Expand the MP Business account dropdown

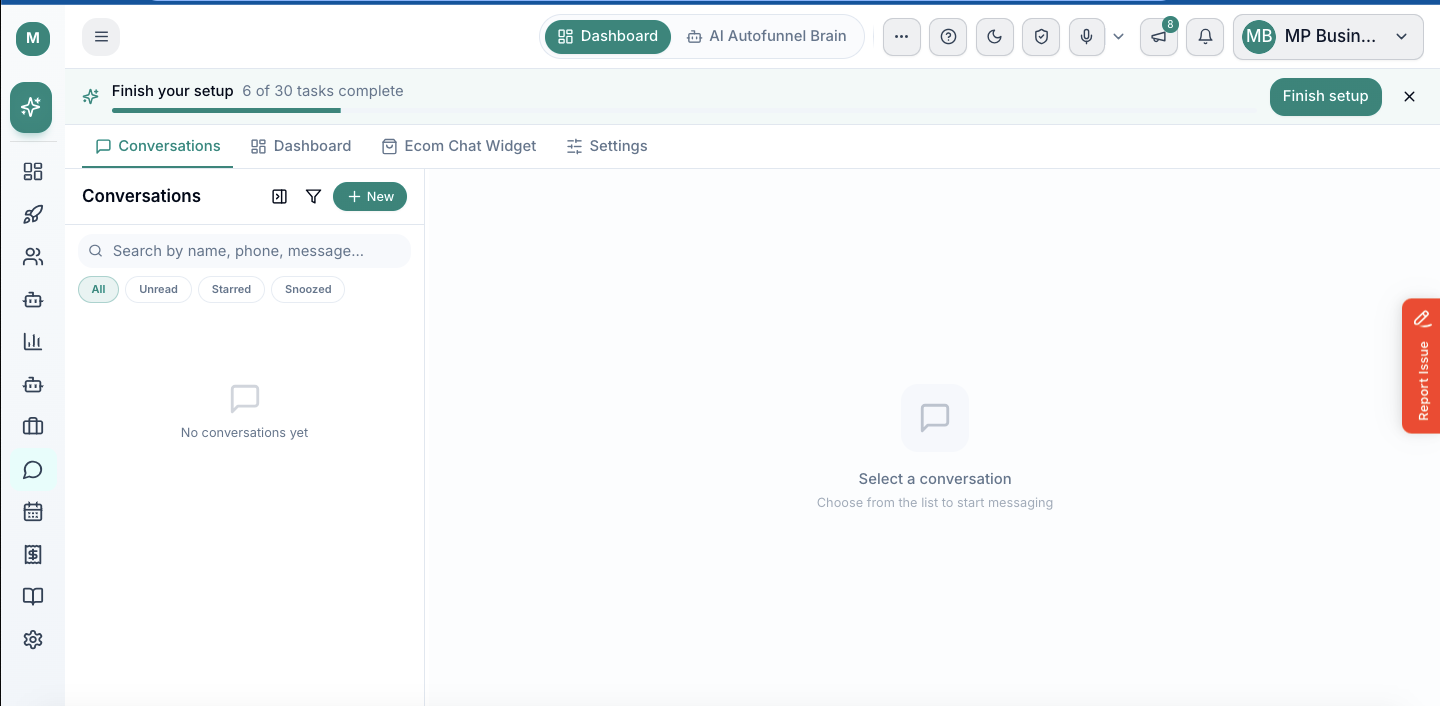(x=1328, y=37)
